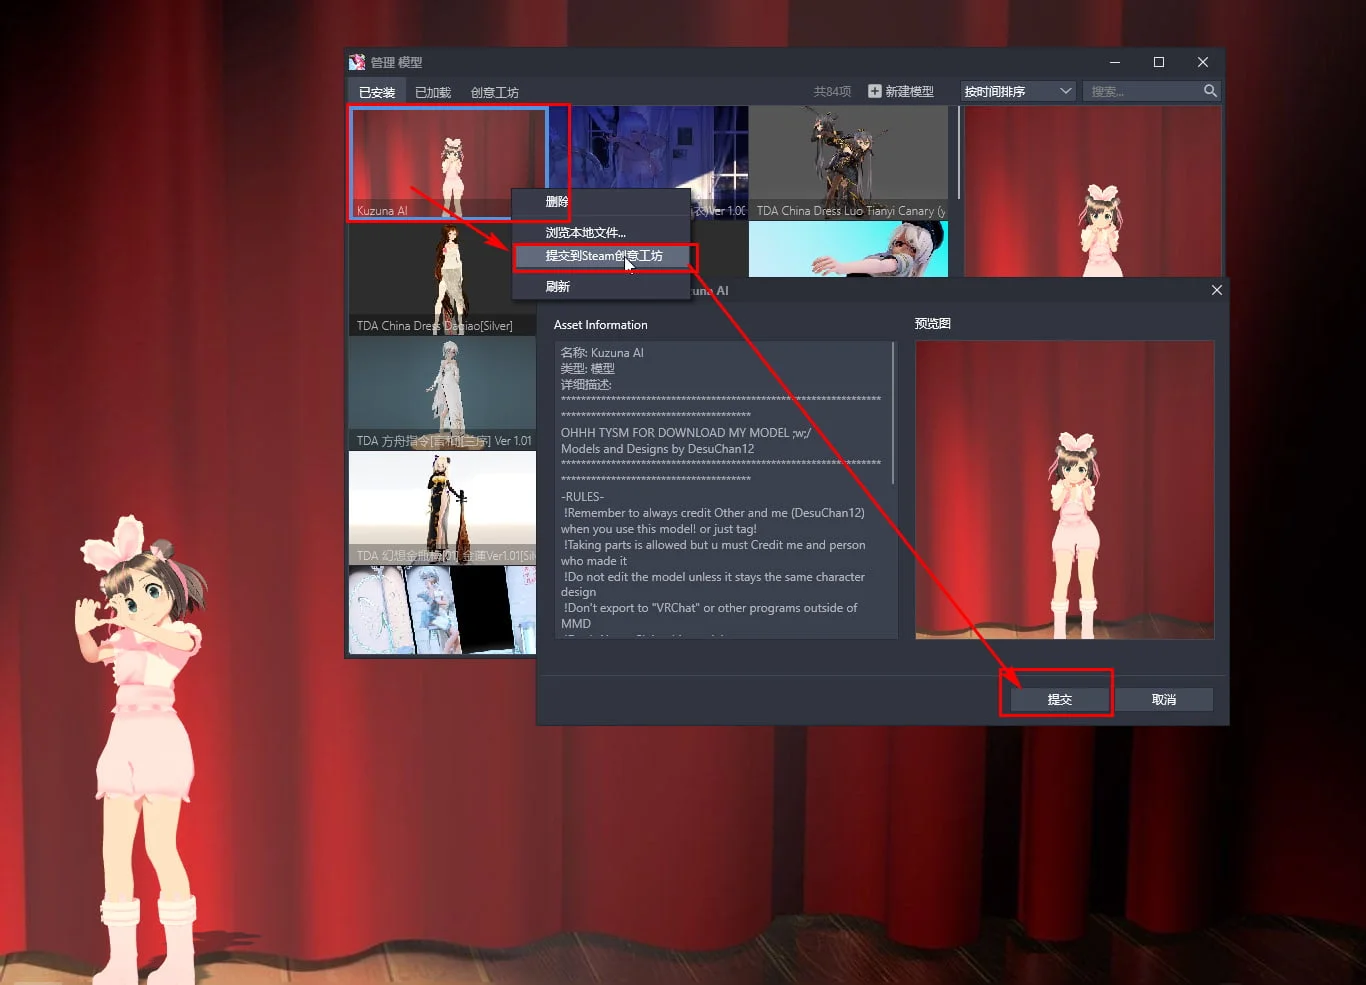Choose 删除 from the context menu
This screenshot has width=1366, height=985.
pyautogui.click(x=557, y=202)
